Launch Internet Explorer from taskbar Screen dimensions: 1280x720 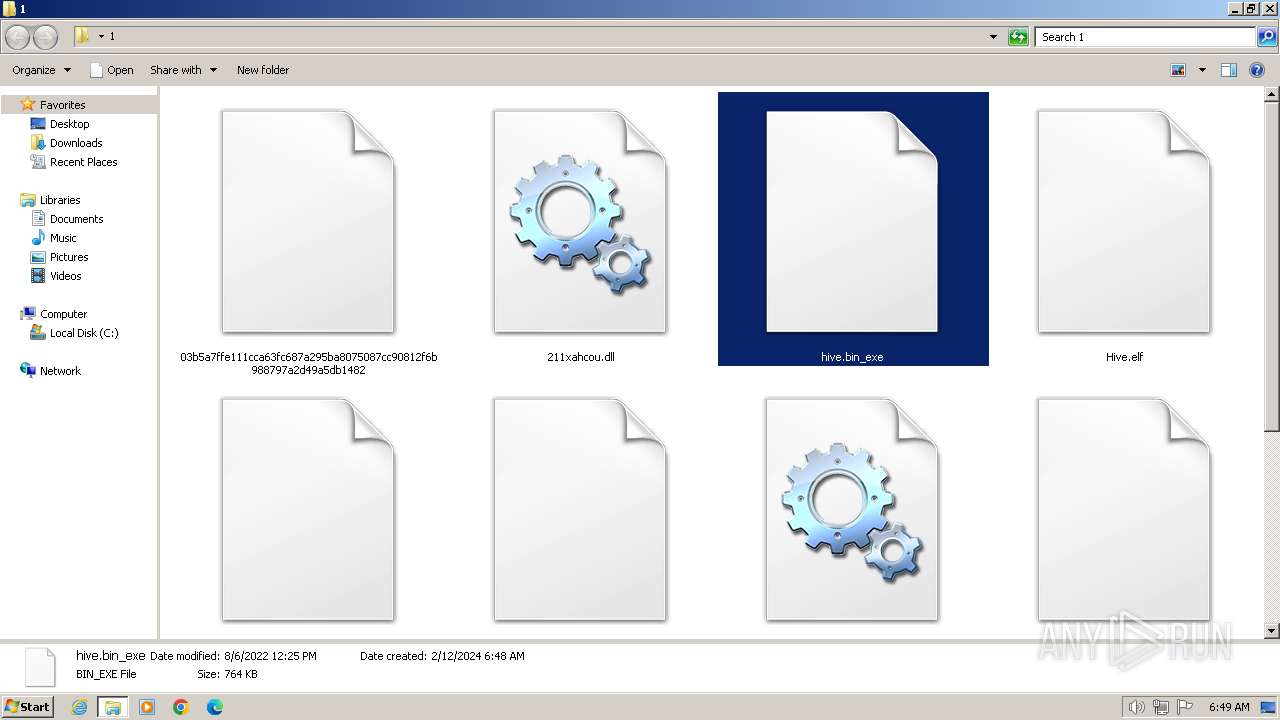pyautogui.click(x=80, y=707)
